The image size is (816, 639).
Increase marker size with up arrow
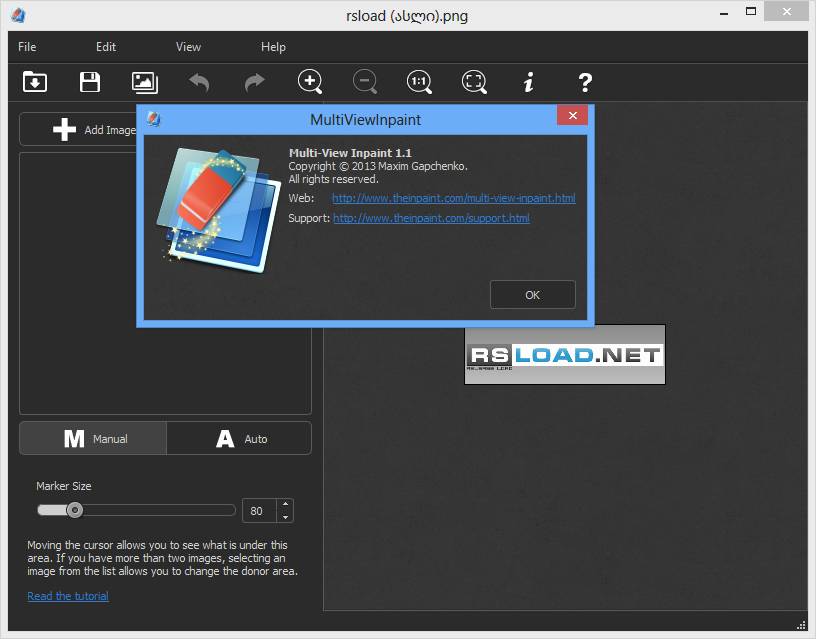[285, 504]
